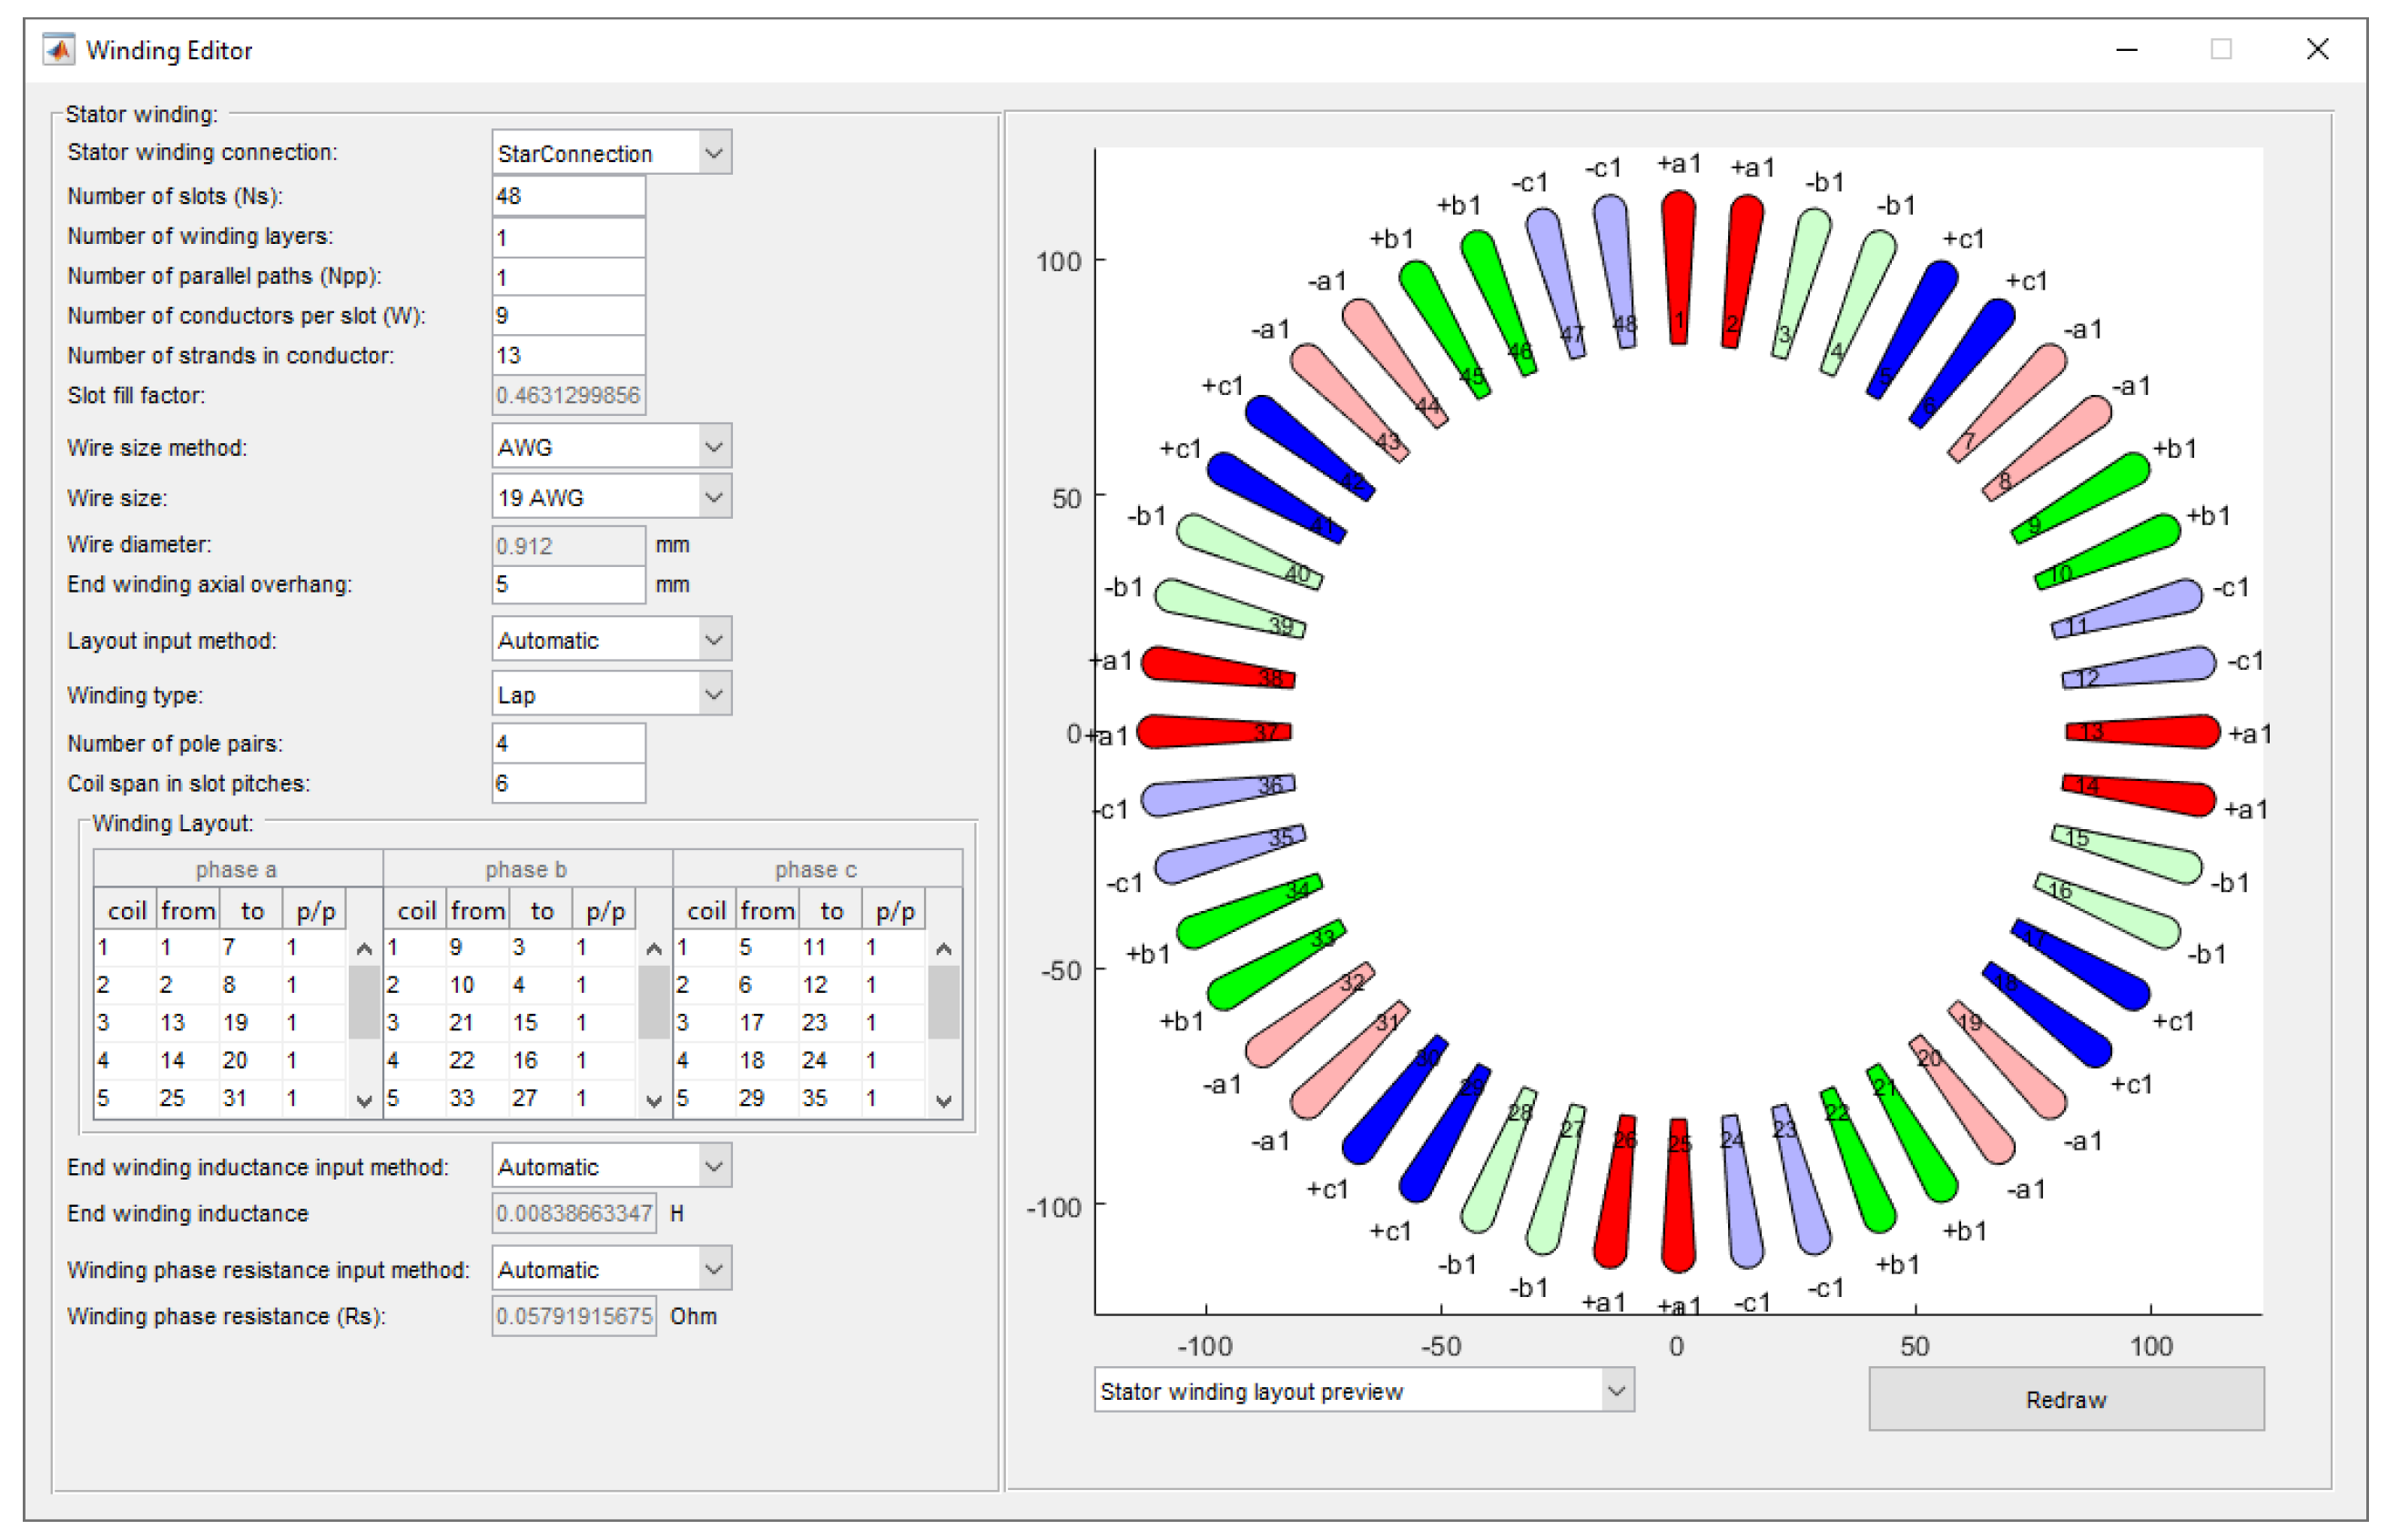Click the Number of slots field
The height and width of the screenshot is (1540, 2389).
tap(568, 196)
